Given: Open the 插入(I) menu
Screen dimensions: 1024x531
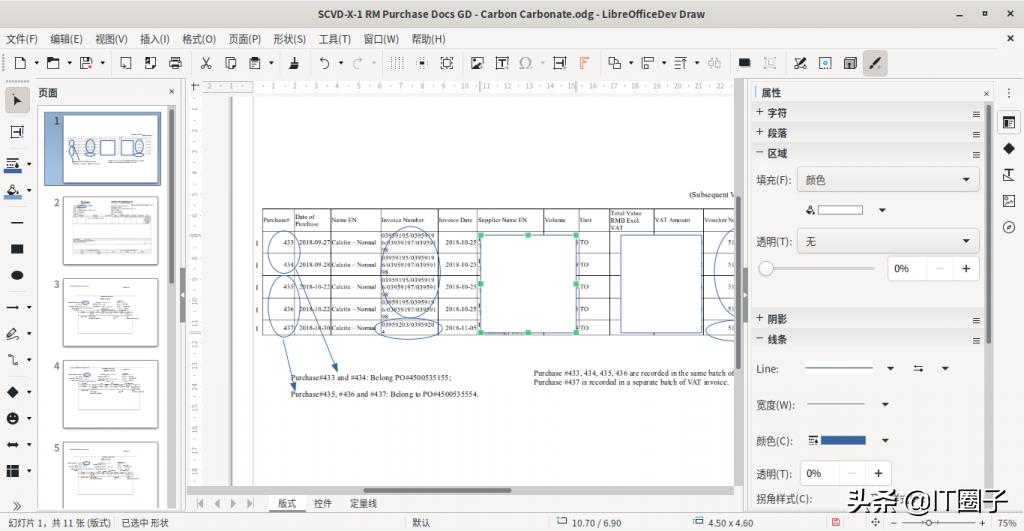Looking at the screenshot, I should pos(155,39).
